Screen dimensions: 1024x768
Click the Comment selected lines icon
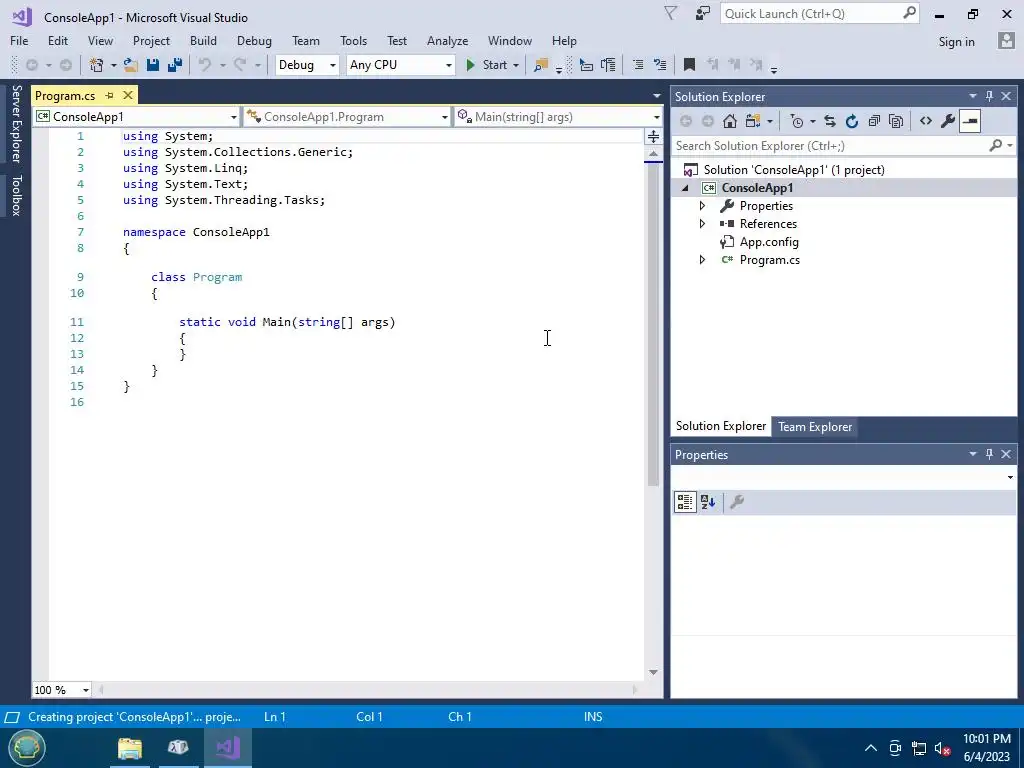(x=638, y=65)
